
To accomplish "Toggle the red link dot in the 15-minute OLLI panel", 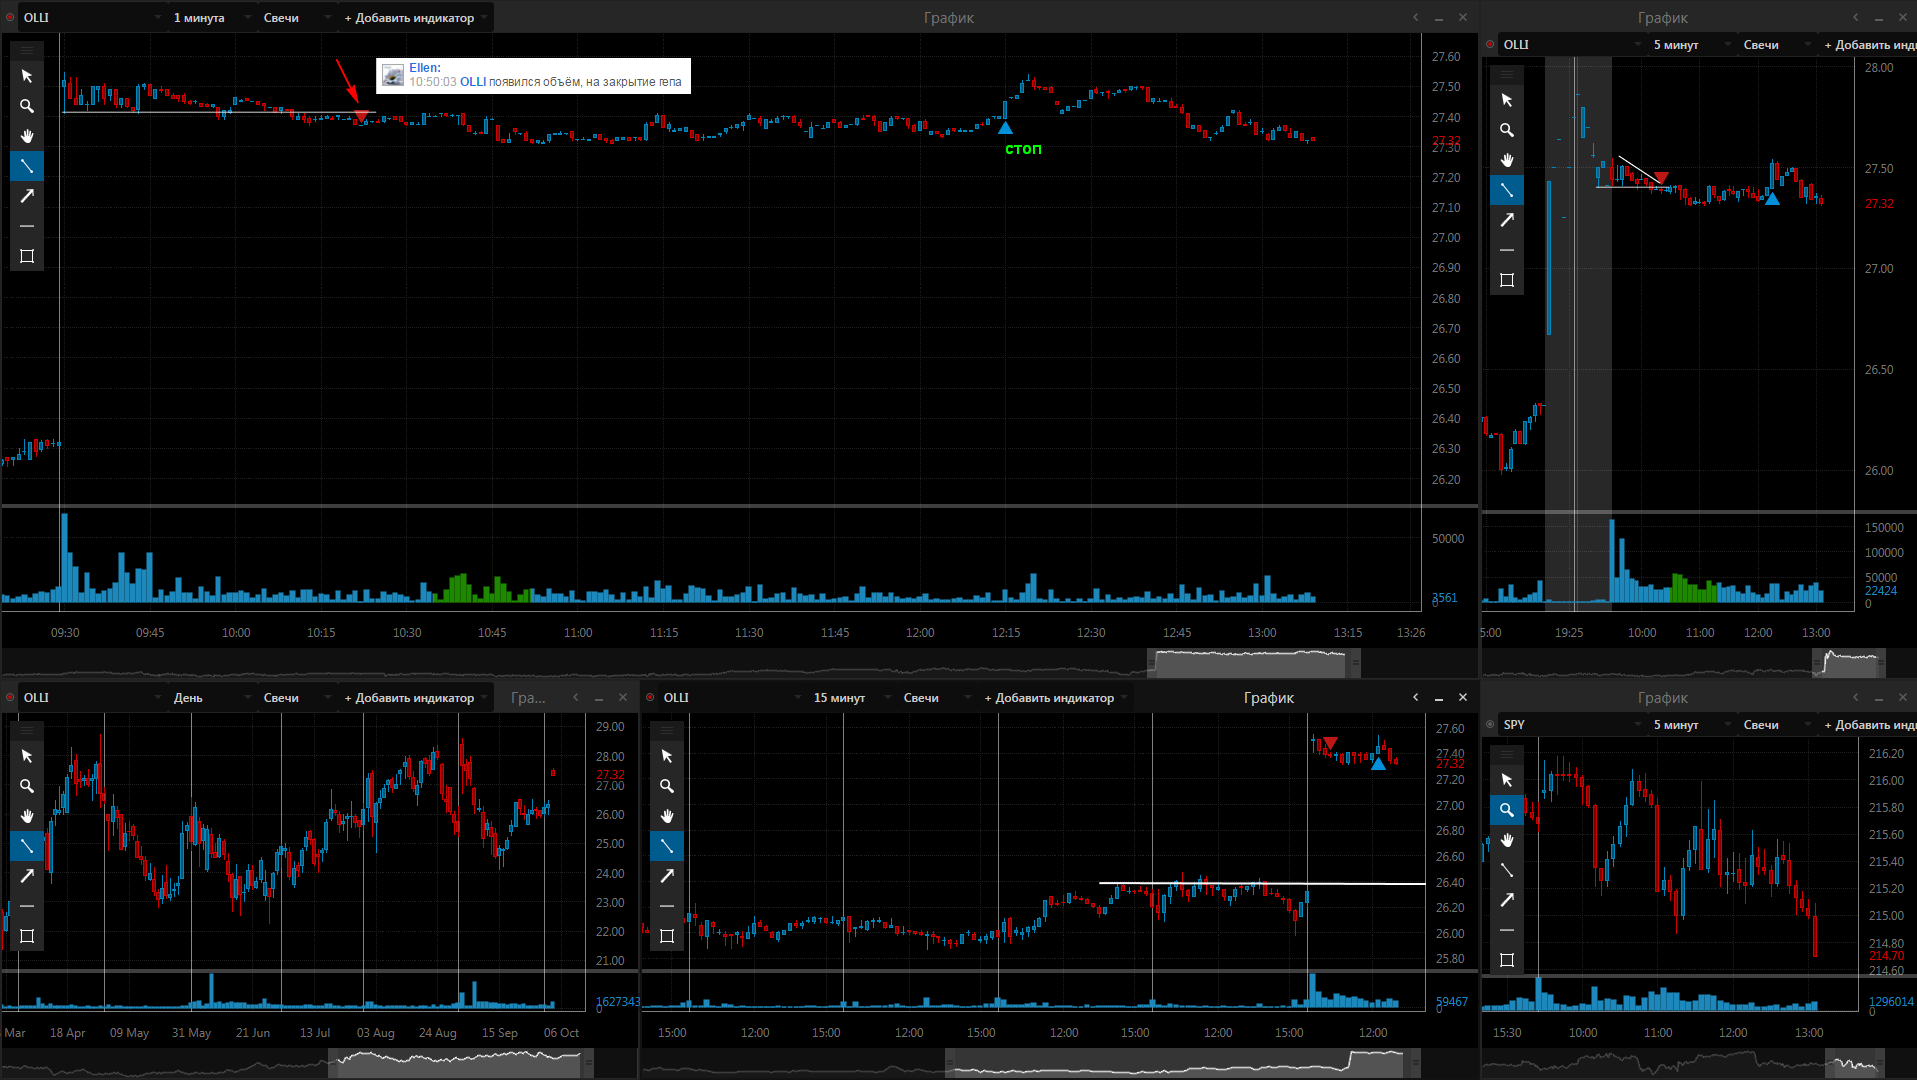I will tap(650, 697).
